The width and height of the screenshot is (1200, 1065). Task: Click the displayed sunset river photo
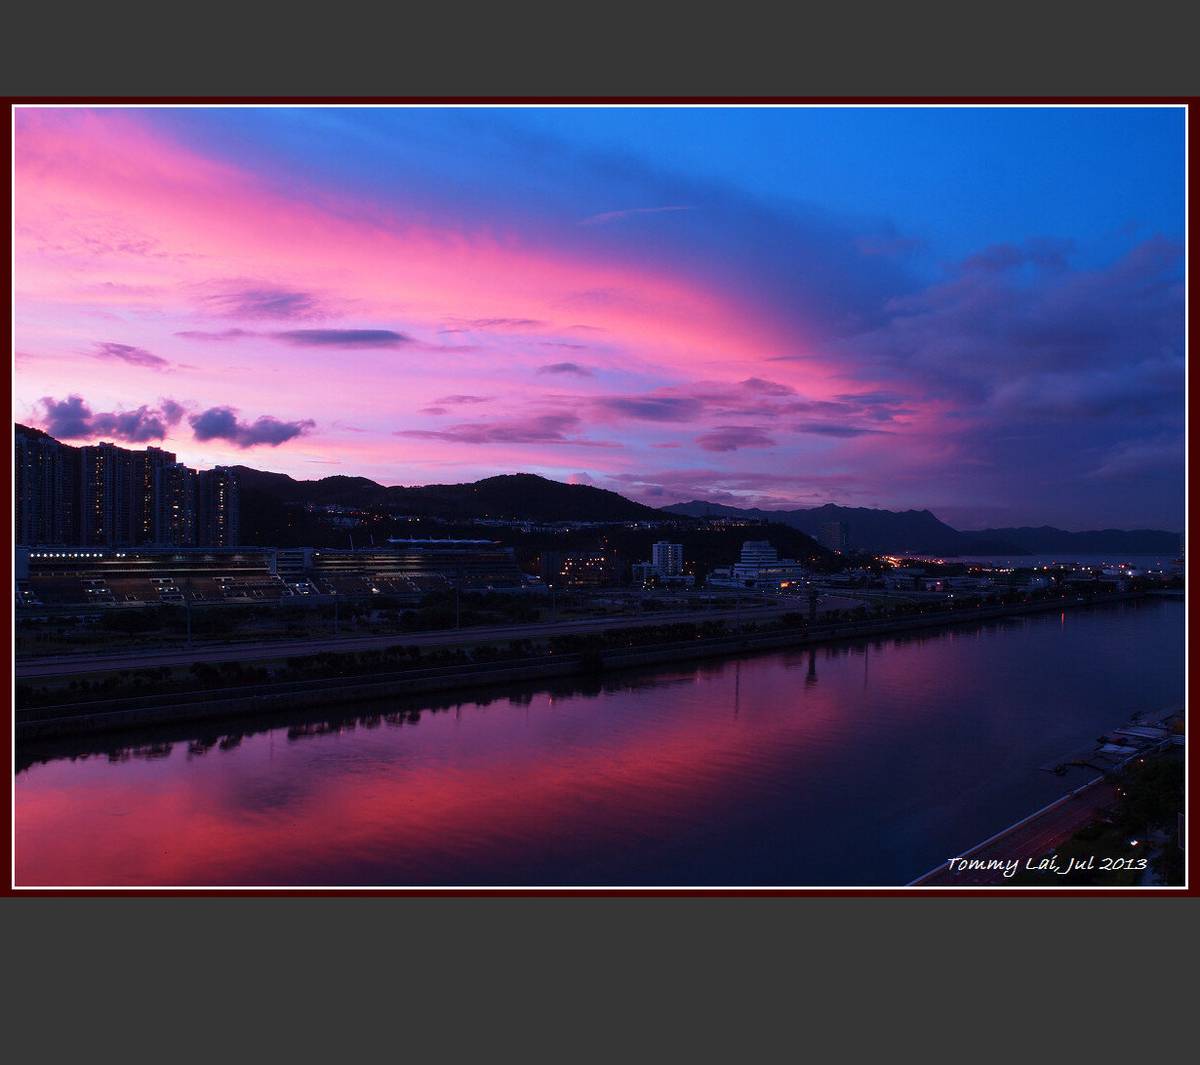tap(600, 496)
